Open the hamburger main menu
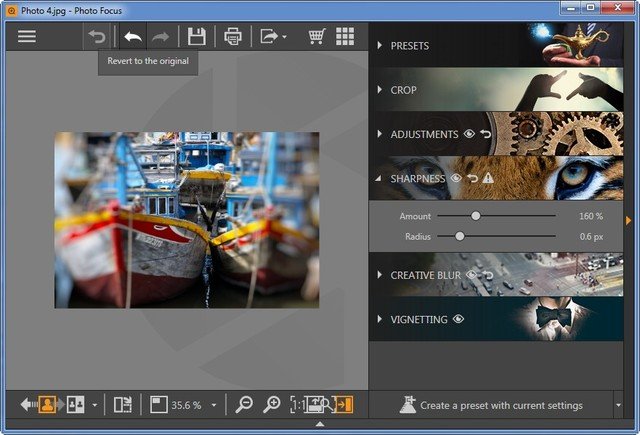Image resolution: width=640 pixels, height=435 pixels. (x=26, y=37)
